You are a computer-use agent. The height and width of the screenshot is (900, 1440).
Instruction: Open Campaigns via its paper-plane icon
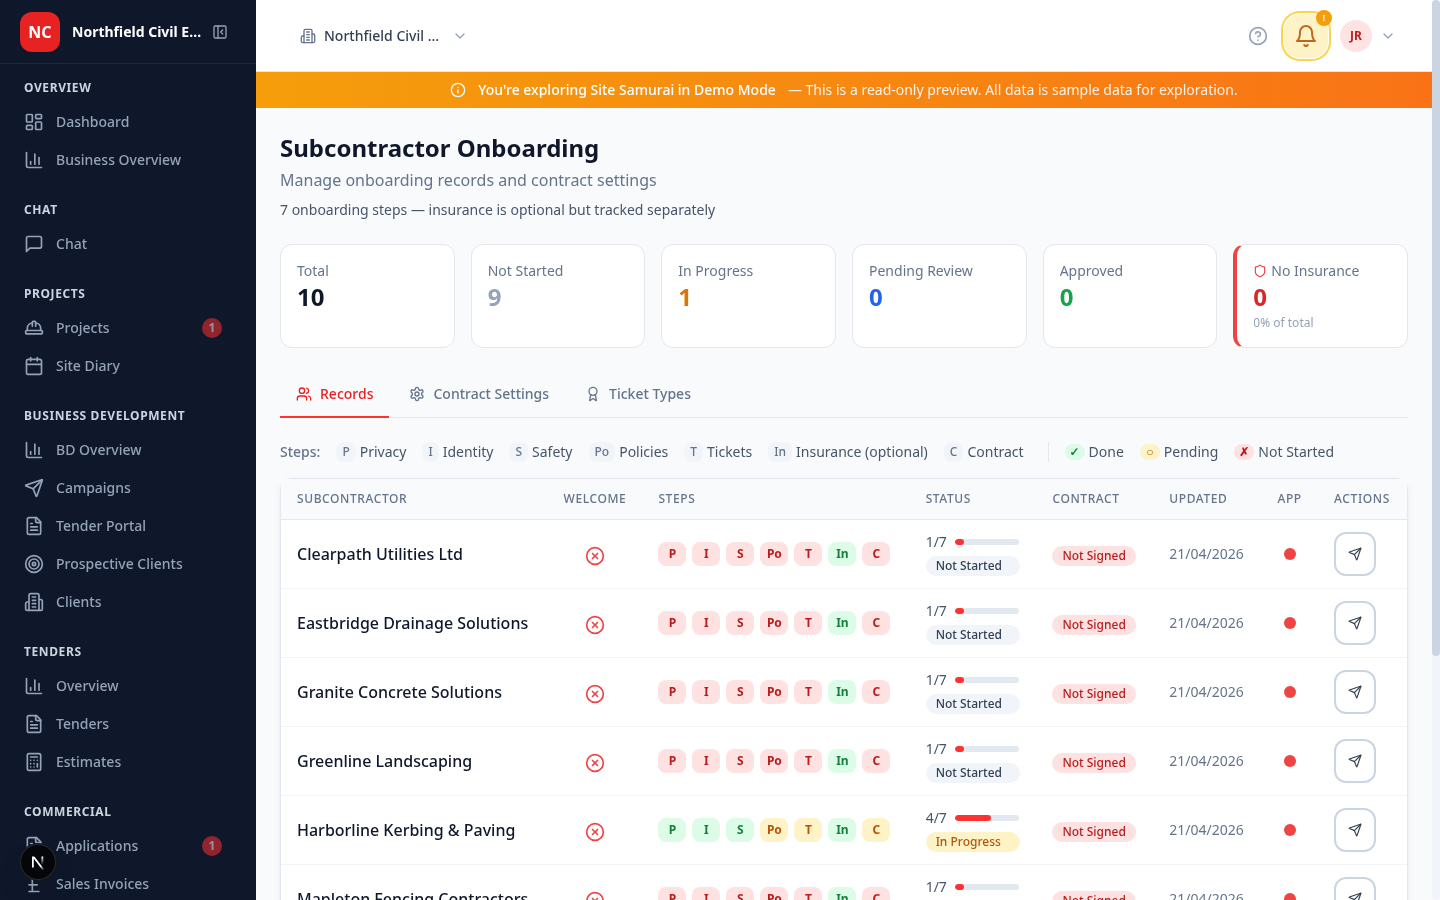point(36,487)
